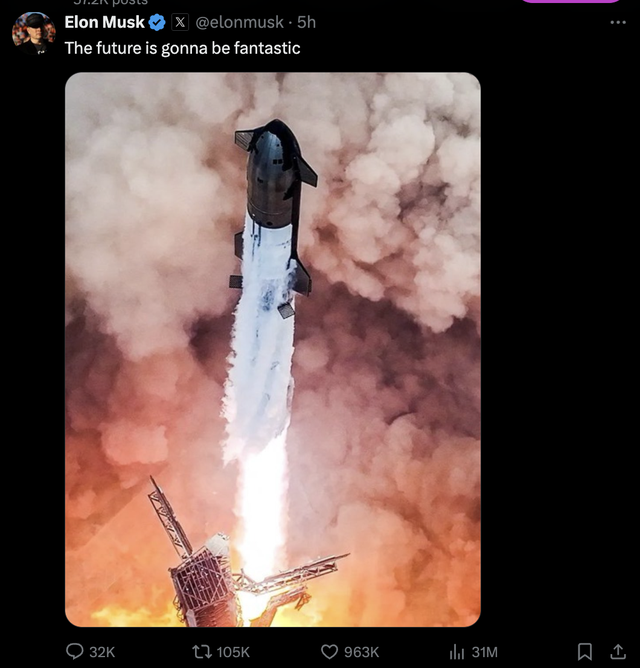
Task: Click the reply speech bubble icon
Action: click(x=74, y=651)
